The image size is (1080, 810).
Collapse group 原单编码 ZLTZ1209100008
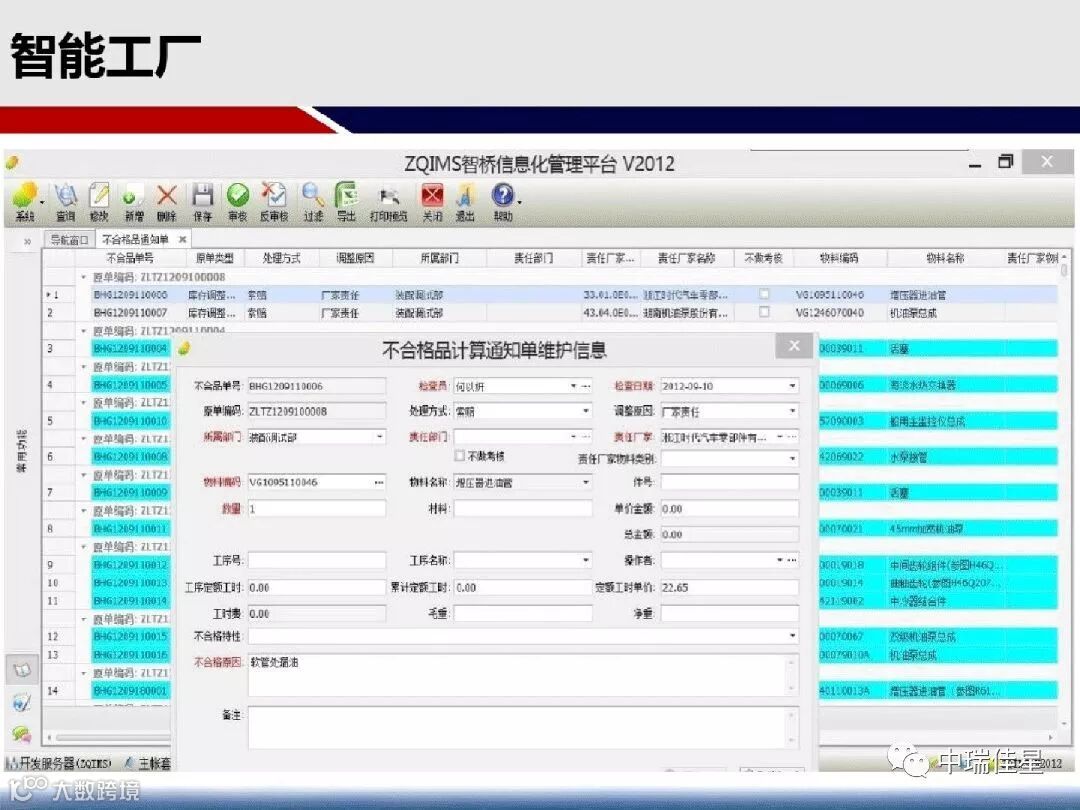point(83,277)
